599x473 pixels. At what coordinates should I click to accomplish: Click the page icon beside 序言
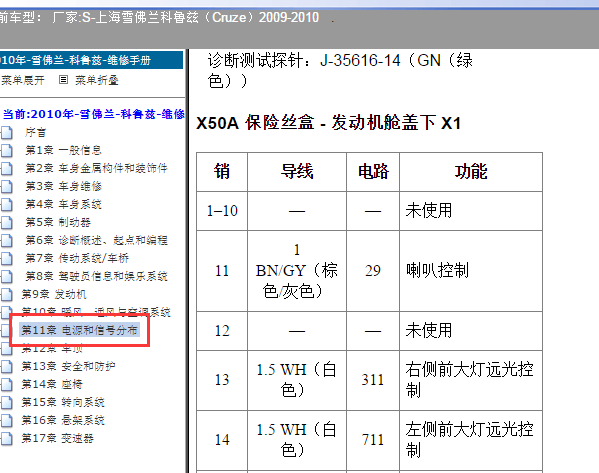tap(6, 133)
